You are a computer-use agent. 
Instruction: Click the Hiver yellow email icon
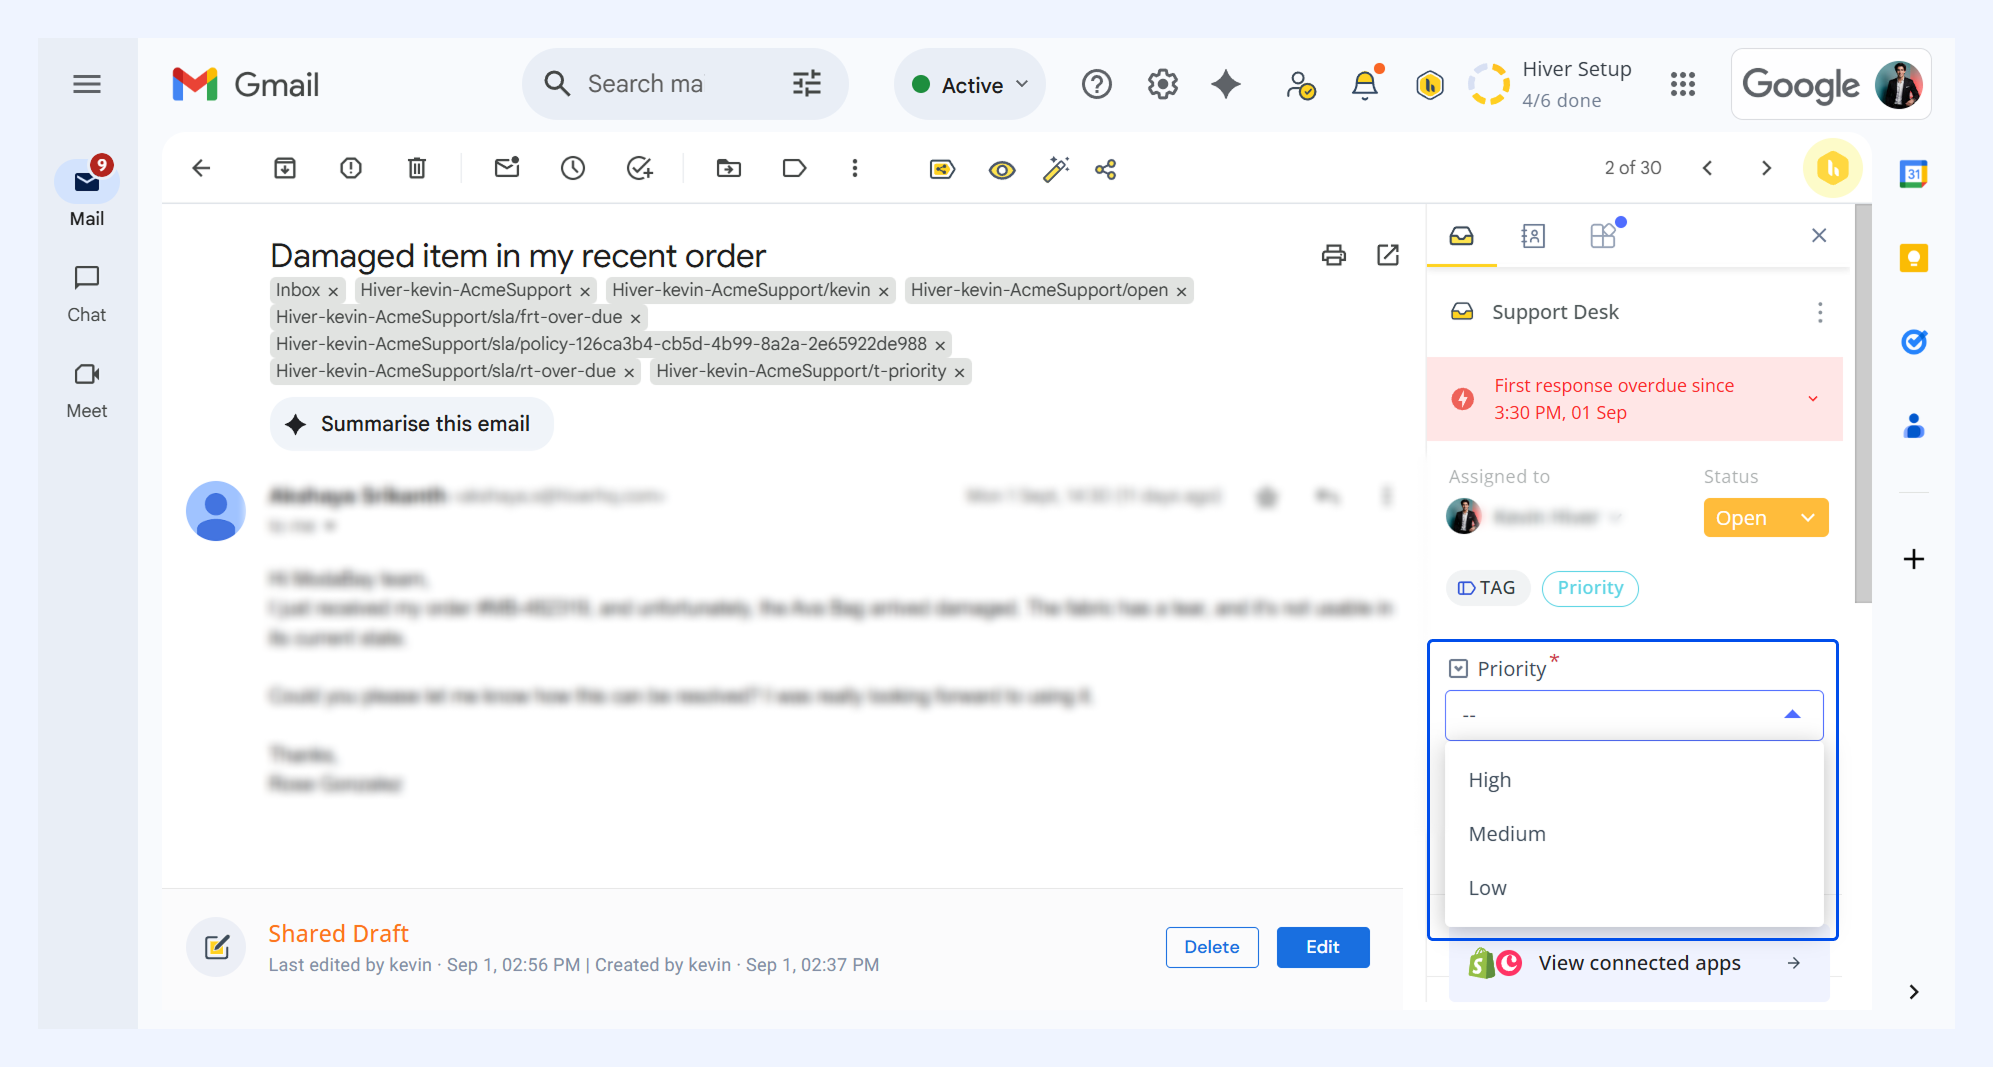coord(942,169)
